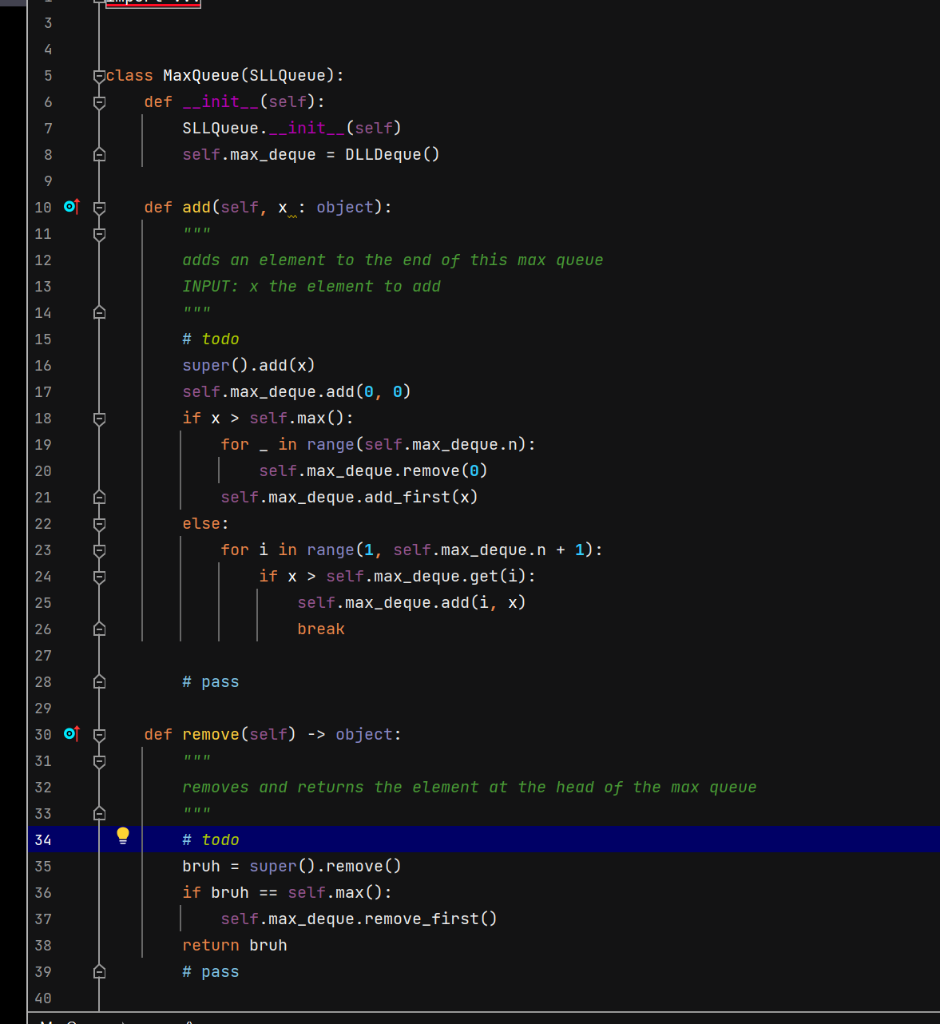The width and height of the screenshot is (940, 1024).
Task: Click the # todo comment on line 15
Action: coord(210,338)
